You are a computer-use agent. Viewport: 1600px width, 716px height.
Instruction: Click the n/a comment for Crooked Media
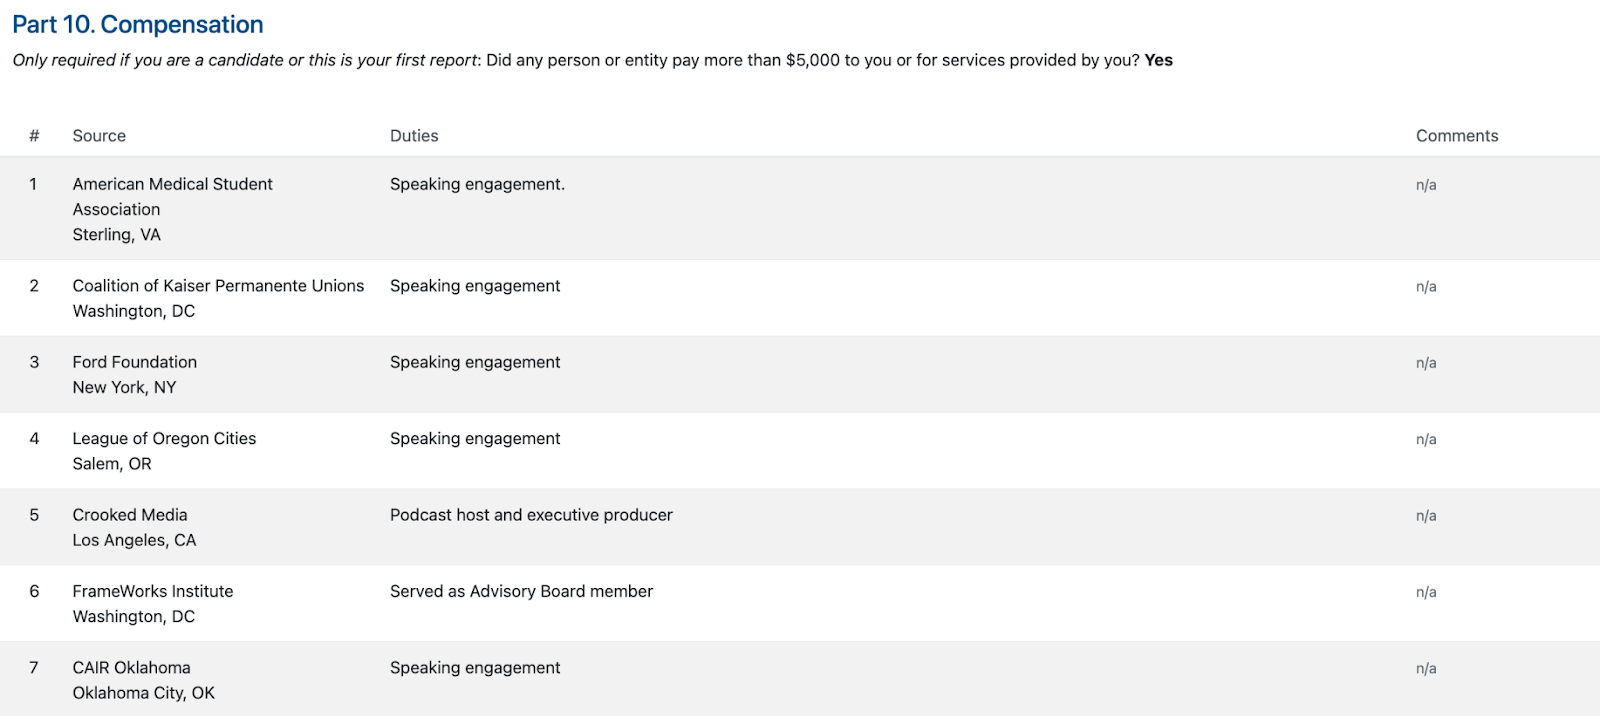pyautogui.click(x=1425, y=516)
